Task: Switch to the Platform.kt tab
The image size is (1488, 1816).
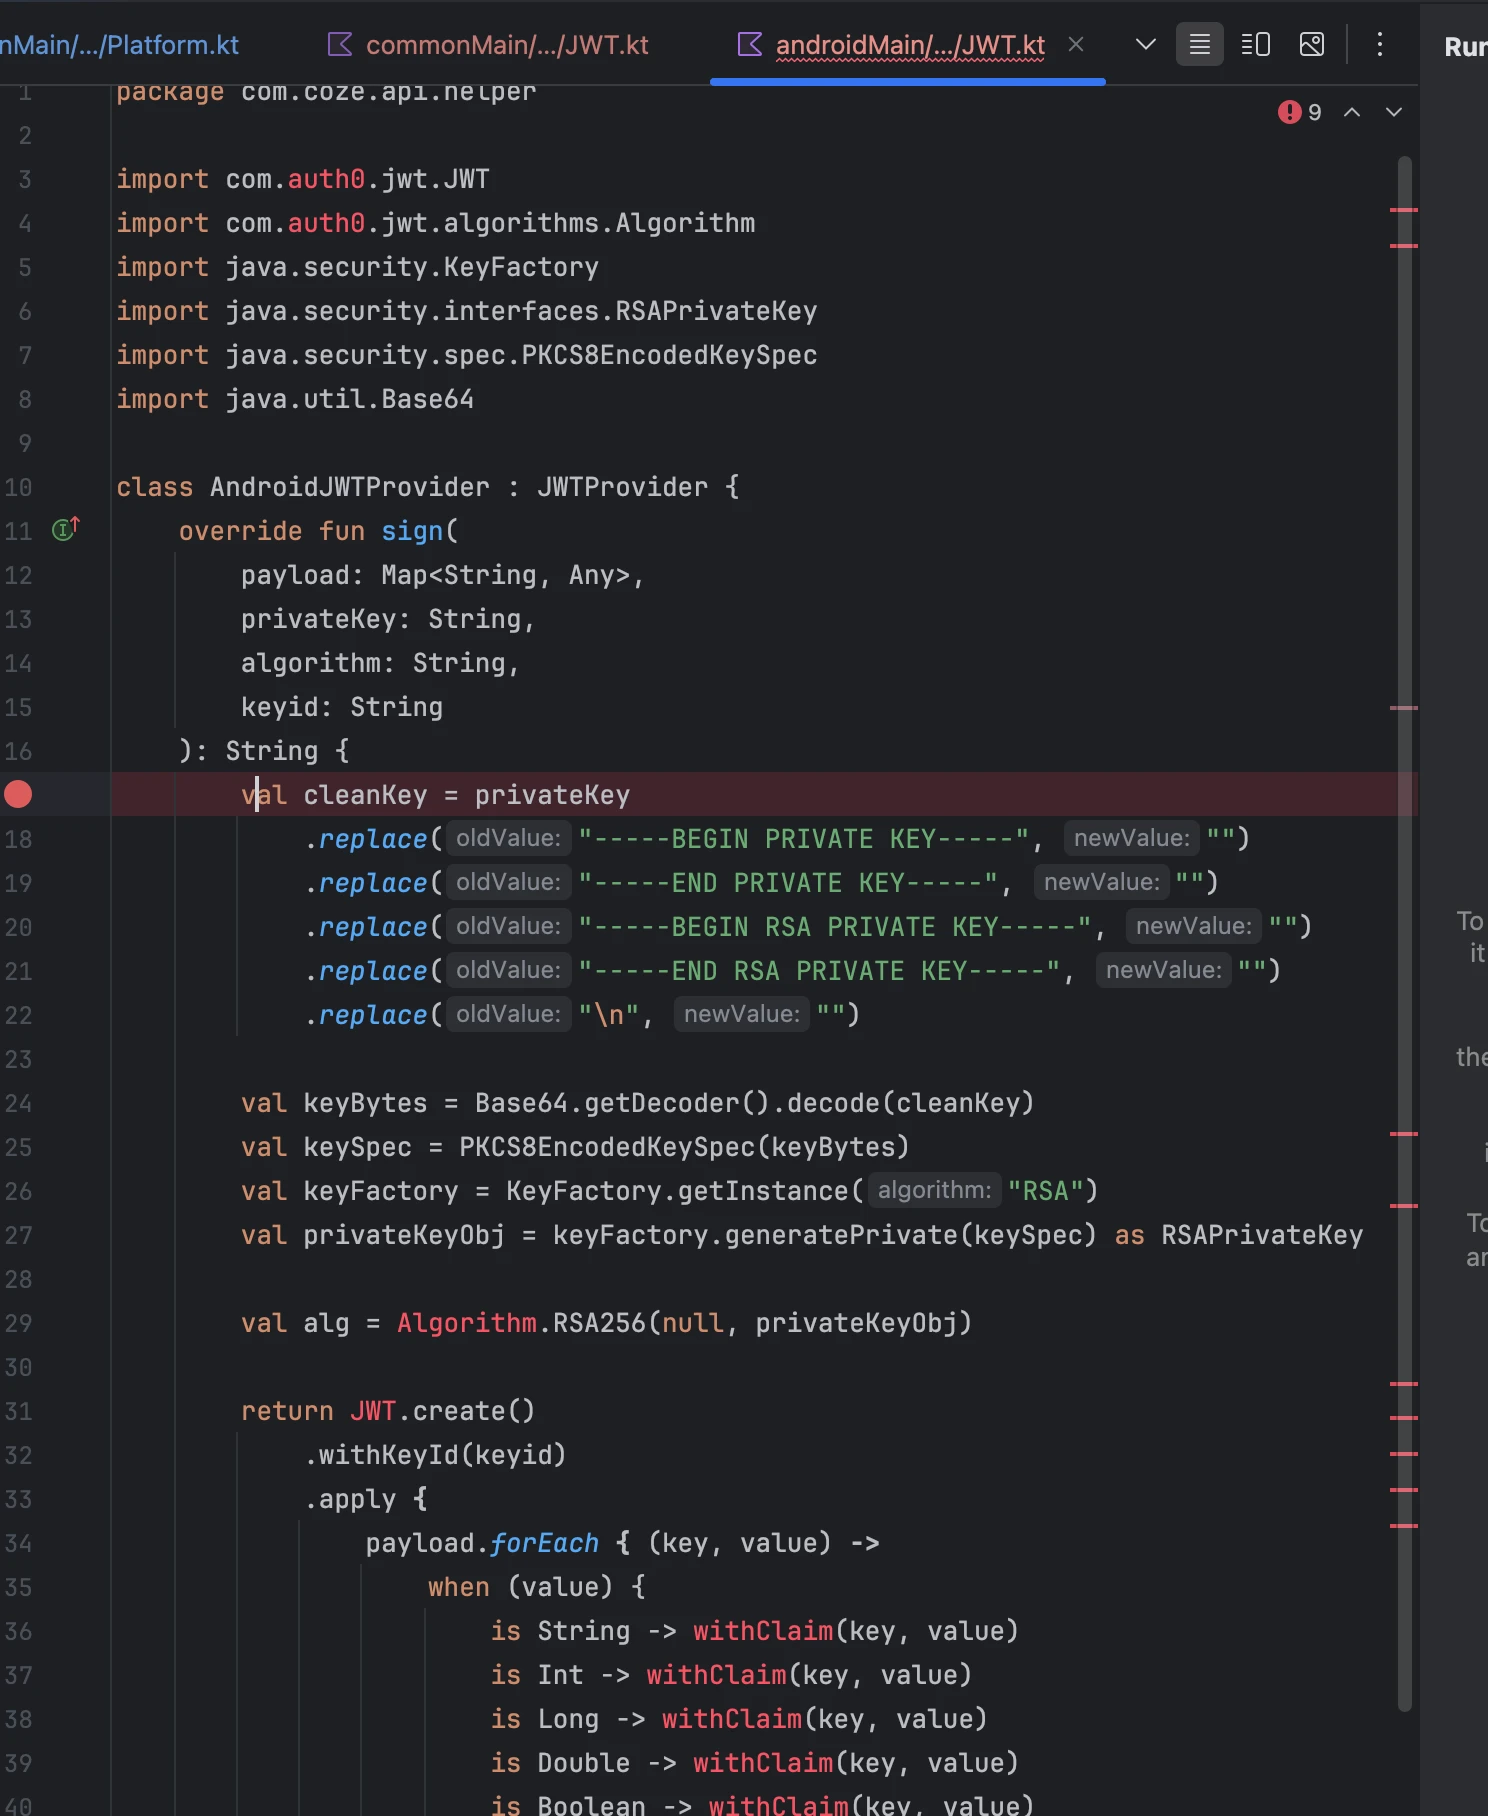Action: click(x=120, y=45)
